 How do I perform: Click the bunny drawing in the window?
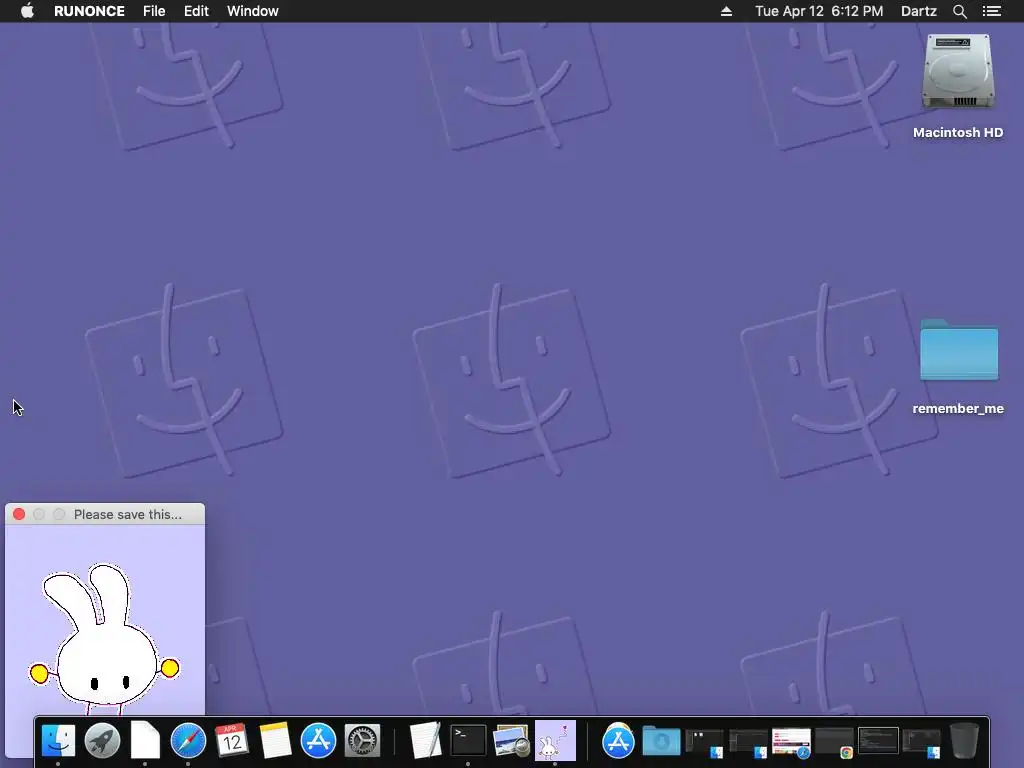(104, 639)
